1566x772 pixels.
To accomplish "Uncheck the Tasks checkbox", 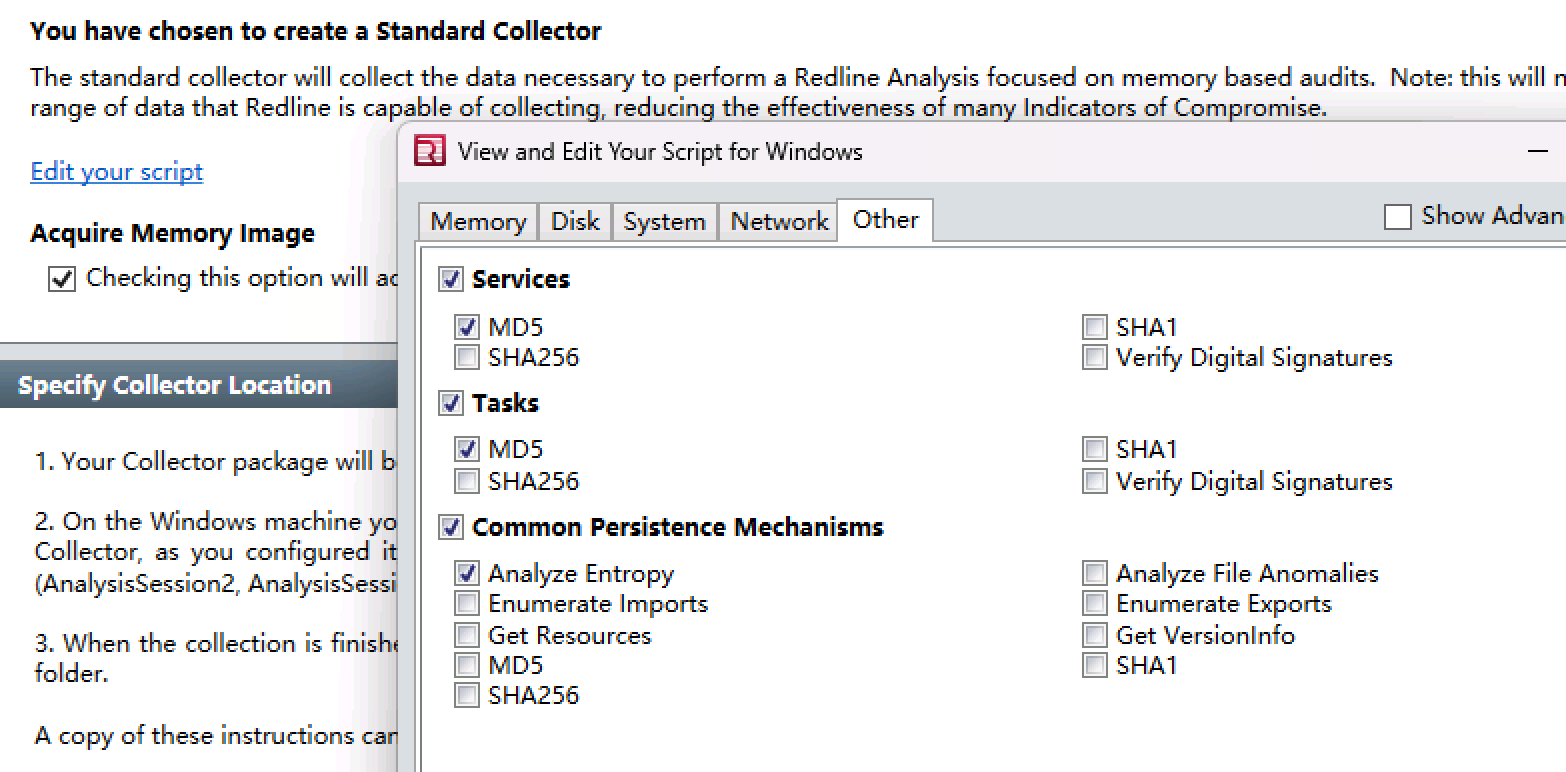I will (x=452, y=403).
